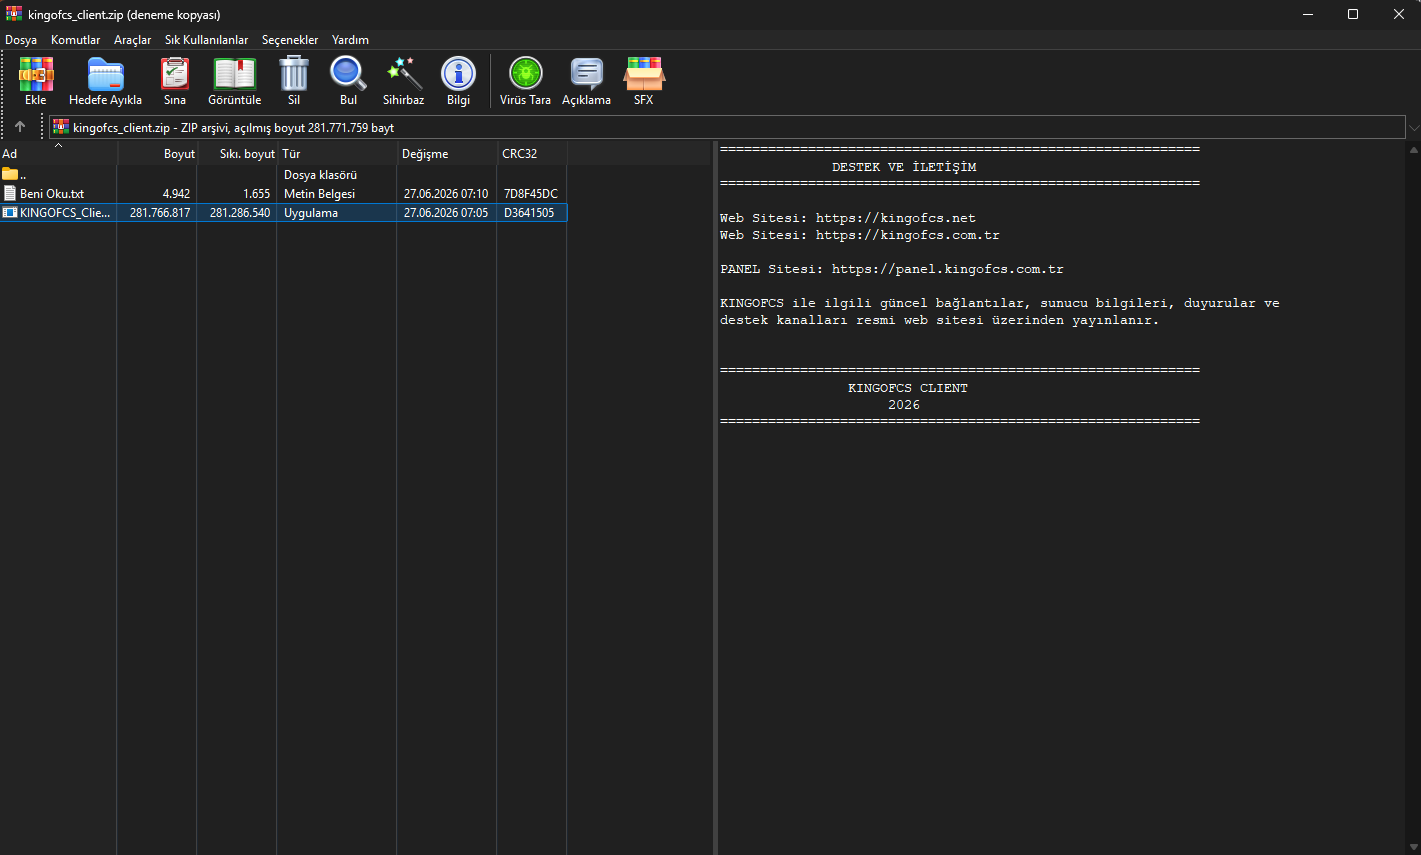1421x855 pixels.
Task: Sort by Sıkı. boyut column header
Action: 238,153
